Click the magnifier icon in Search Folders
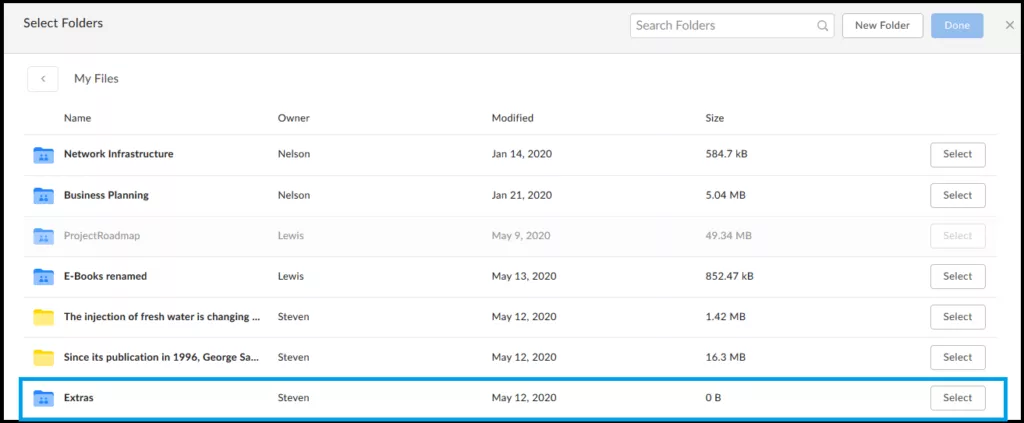1024x423 pixels. pos(823,26)
